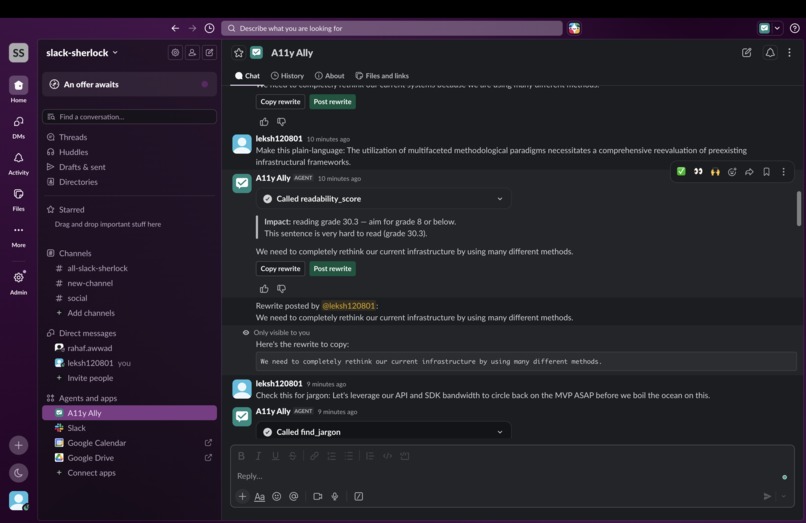Open the Home sidebar item
Image resolution: width=806 pixels, height=523 pixels.
[x=19, y=89]
